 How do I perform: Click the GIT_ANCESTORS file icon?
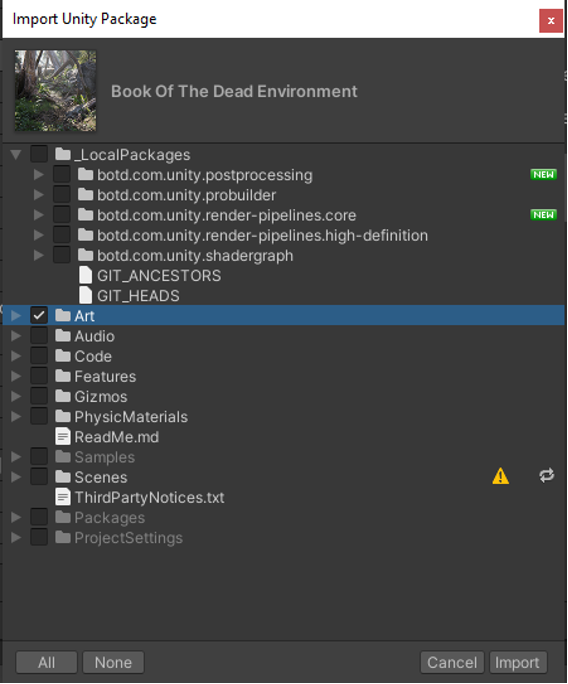click(x=86, y=275)
